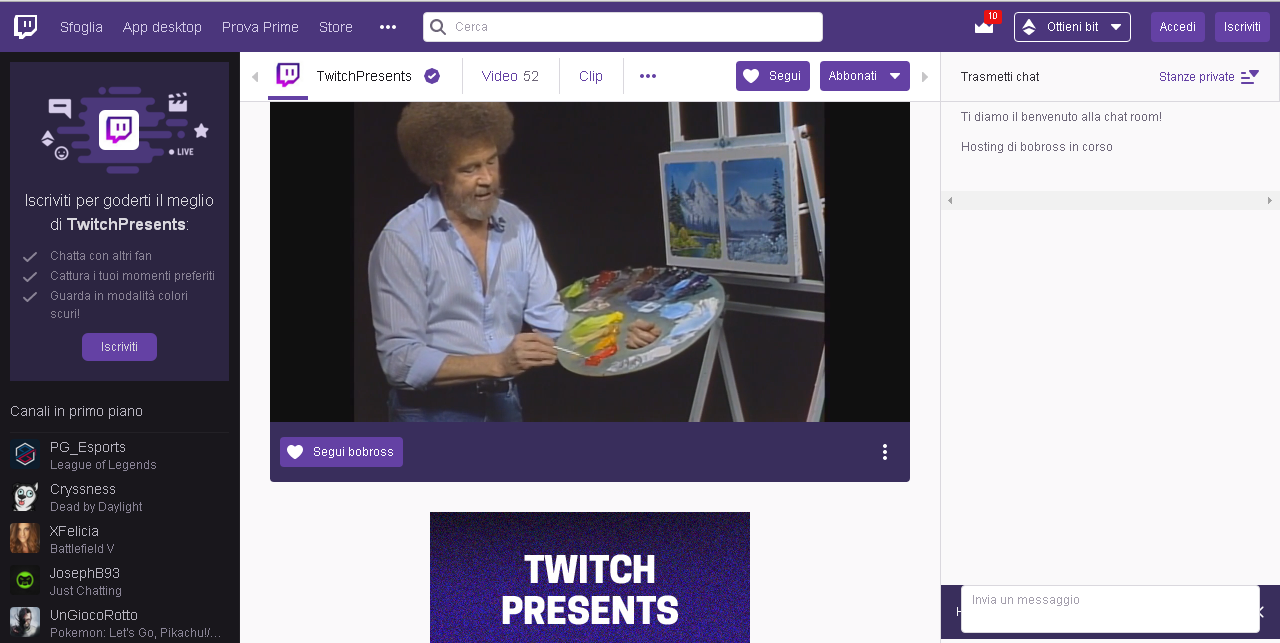Click the Segui bobross button

coord(341,452)
